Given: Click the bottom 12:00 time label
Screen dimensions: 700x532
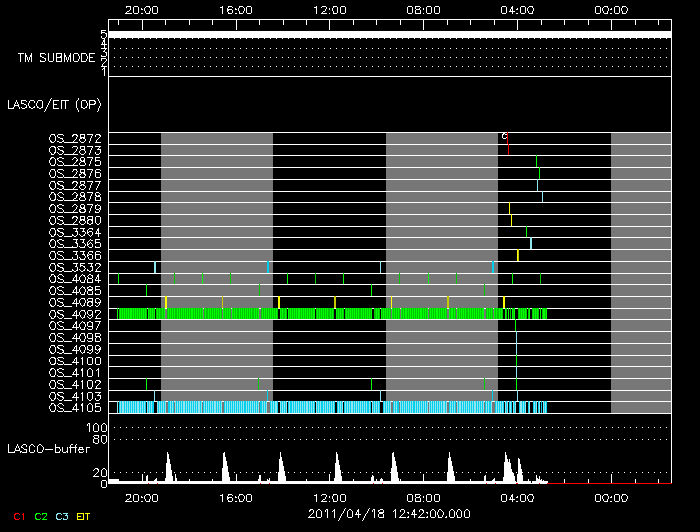Looking at the screenshot, I should tap(329, 498).
